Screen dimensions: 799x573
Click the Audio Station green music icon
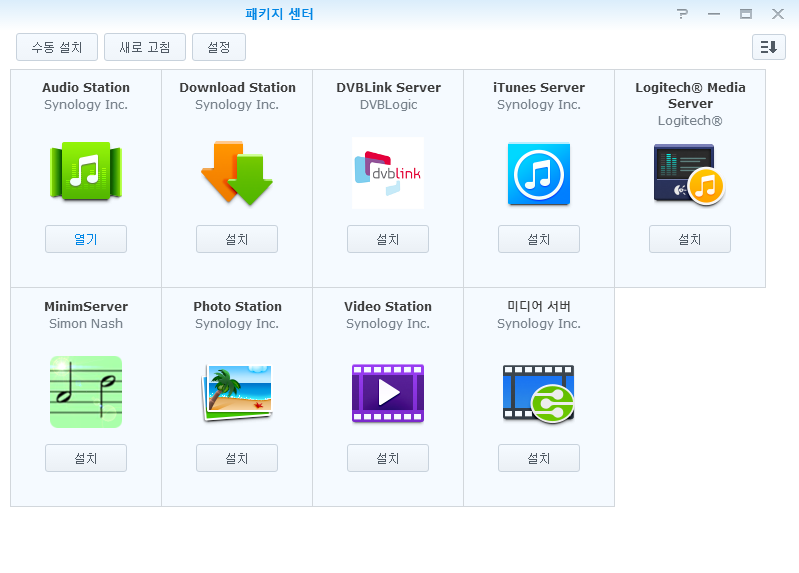(x=86, y=172)
